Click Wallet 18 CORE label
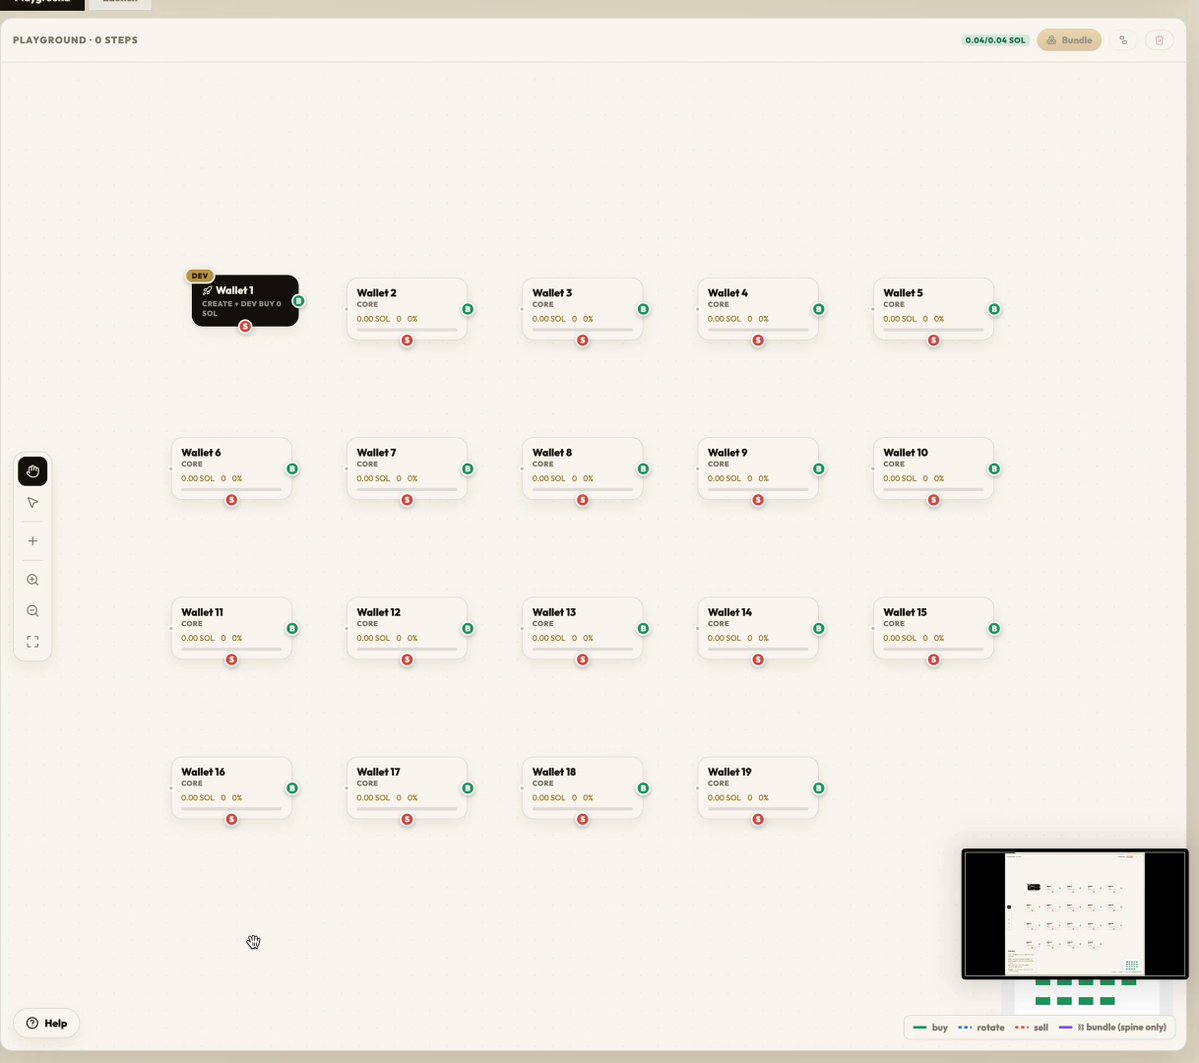 (543, 784)
